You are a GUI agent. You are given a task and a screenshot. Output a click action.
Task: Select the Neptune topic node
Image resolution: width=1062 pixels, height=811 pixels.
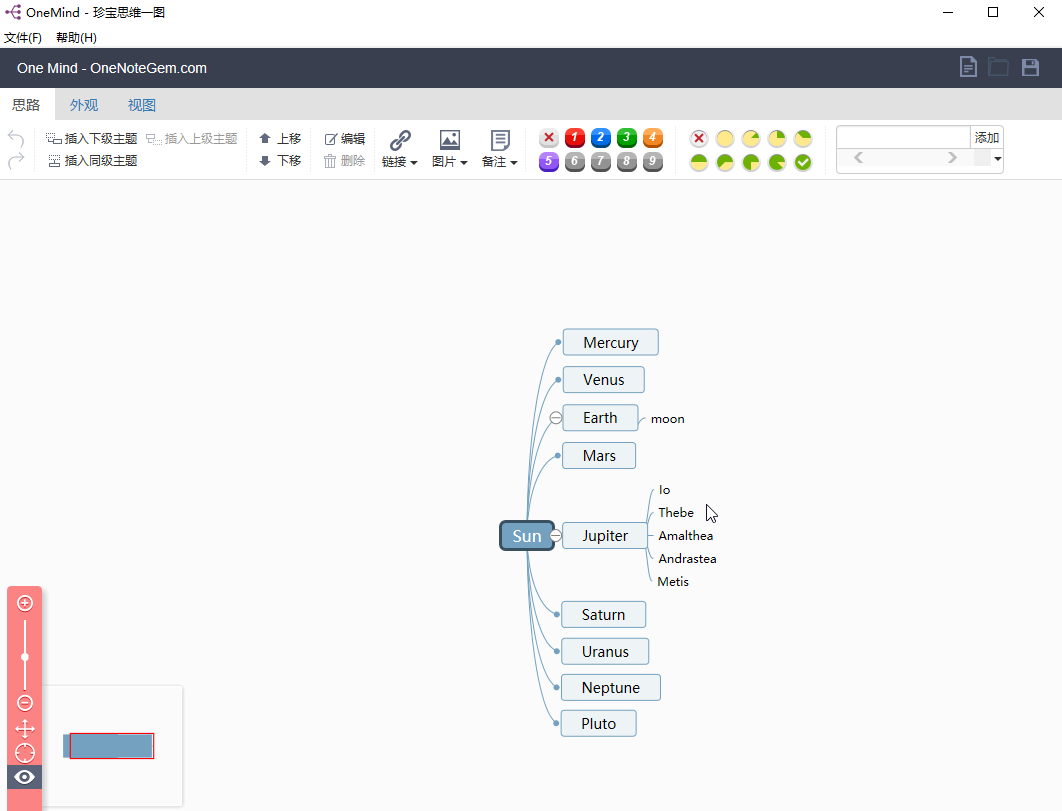610,688
